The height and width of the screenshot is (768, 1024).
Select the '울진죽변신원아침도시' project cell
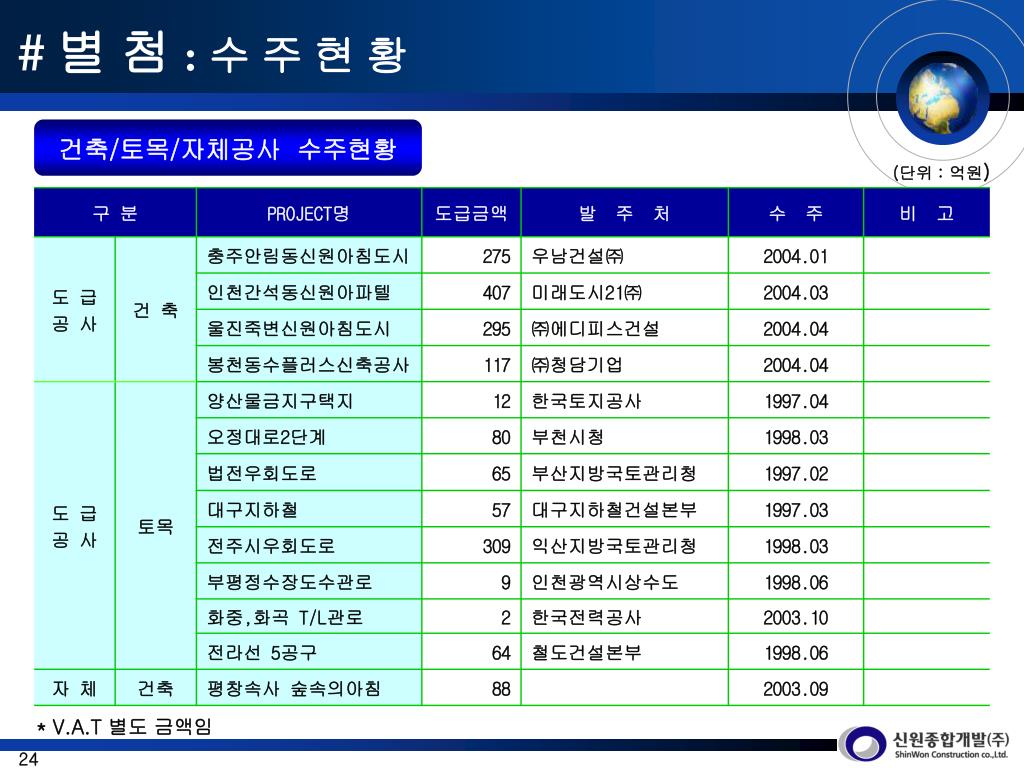(x=309, y=328)
